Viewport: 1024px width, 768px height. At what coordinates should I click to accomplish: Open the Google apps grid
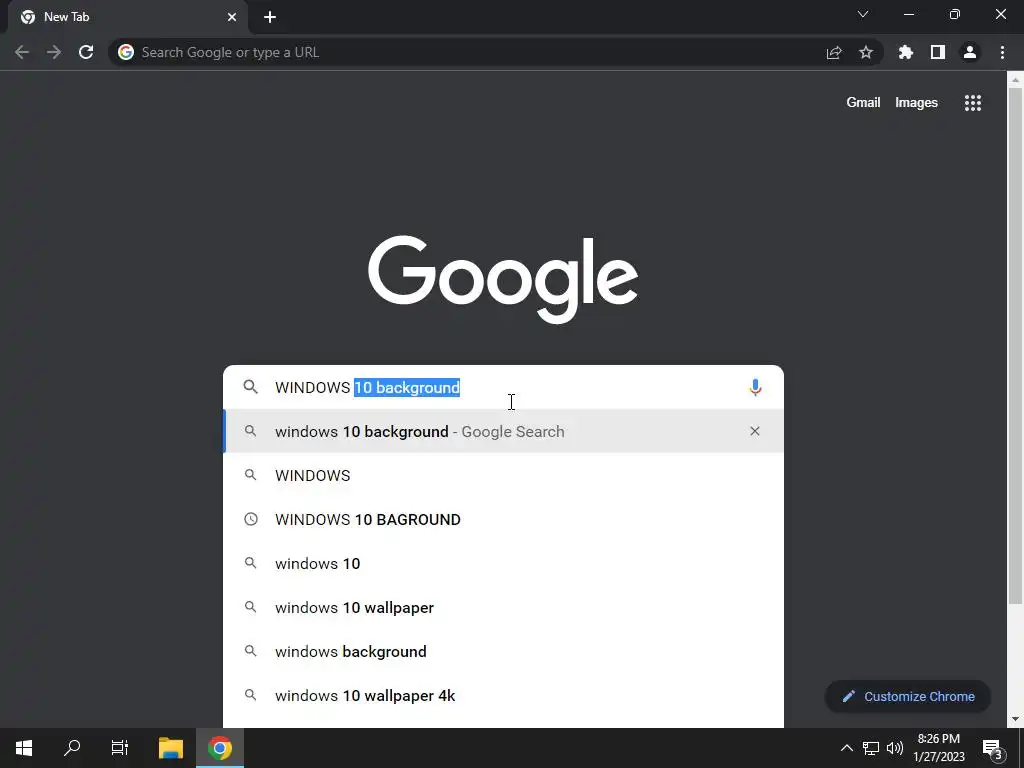click(973, 103)
